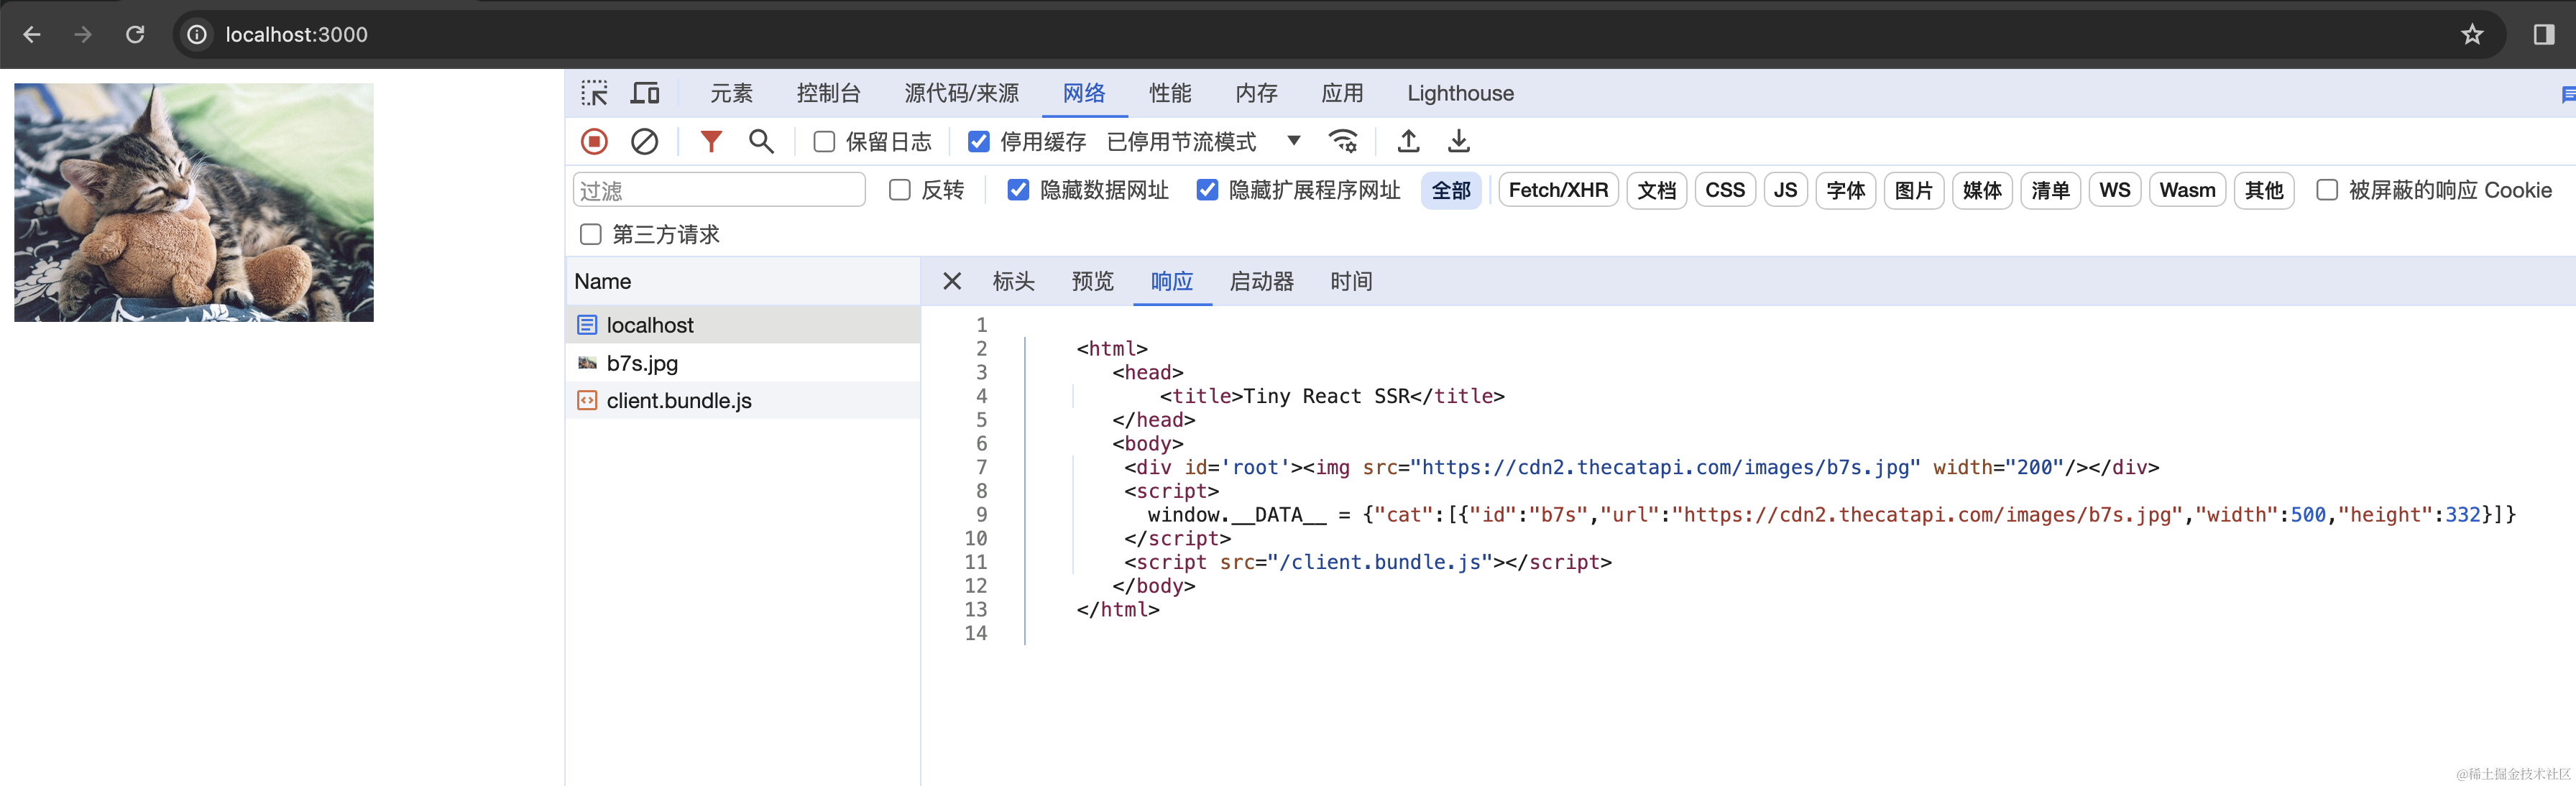This screenshot has height=786, width=2576.
Task: Open network conditions wifi icon
Action: (1343, 142)
